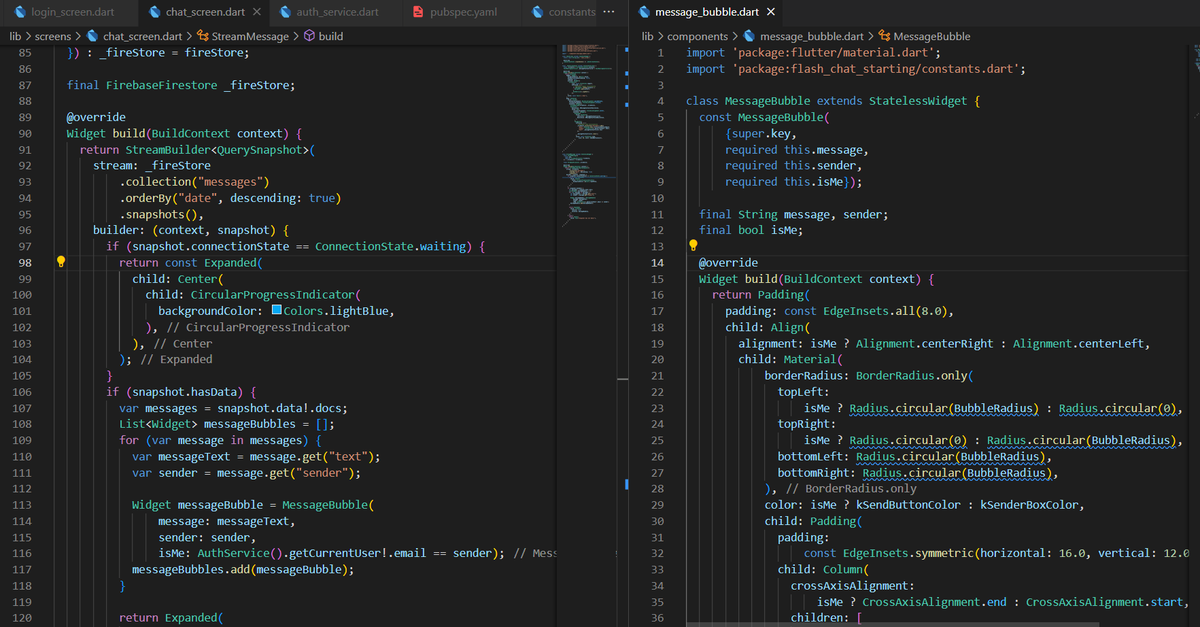Viewport: 1200px width, 627px height.
Task: Click CrossAxisAlignment.end on line 35
Action: click(934, 601)
